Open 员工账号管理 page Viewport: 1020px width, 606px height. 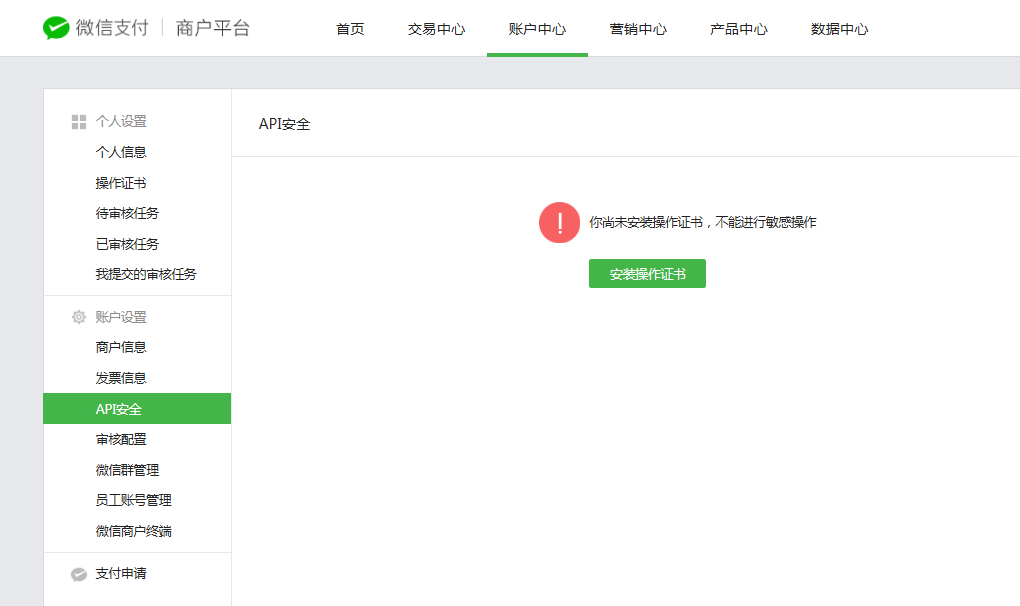pos(134,500)
